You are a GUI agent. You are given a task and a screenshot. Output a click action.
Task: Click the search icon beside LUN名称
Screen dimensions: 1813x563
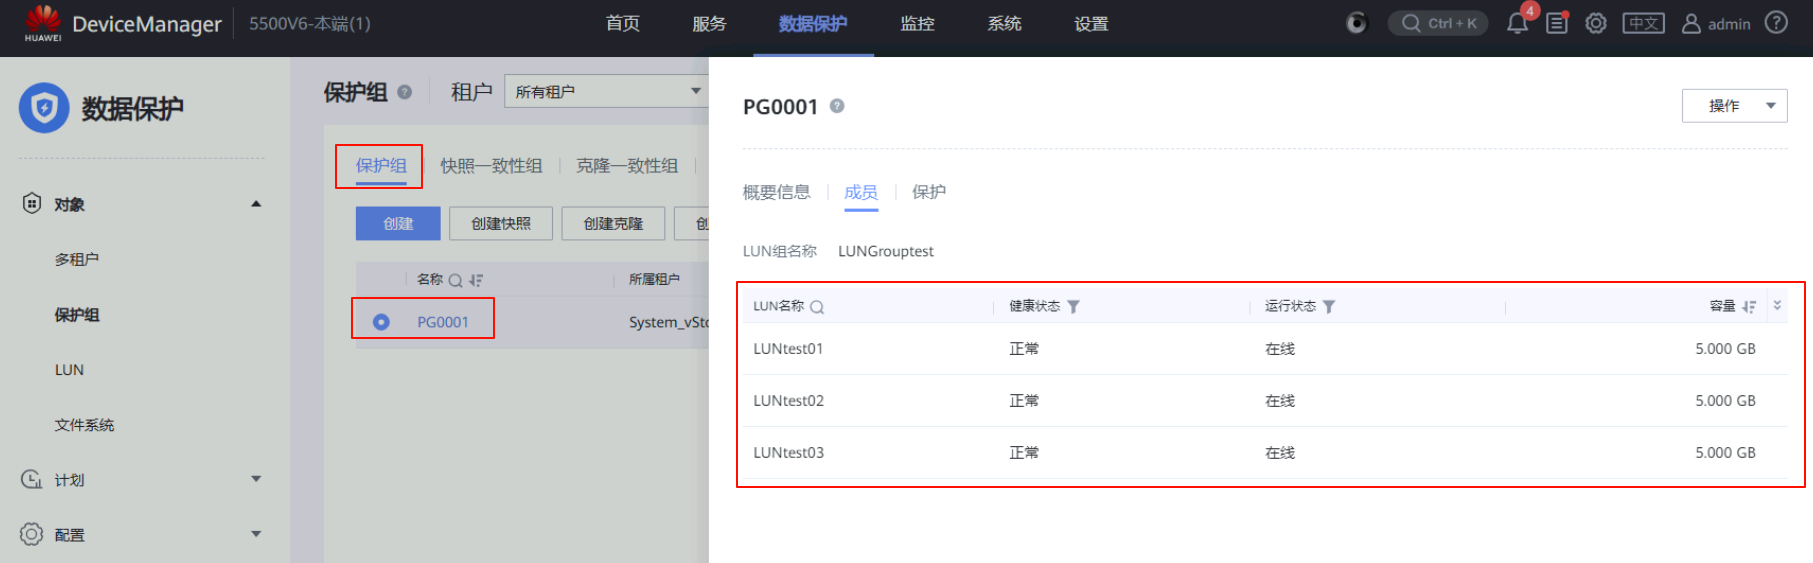click(817, 307)
